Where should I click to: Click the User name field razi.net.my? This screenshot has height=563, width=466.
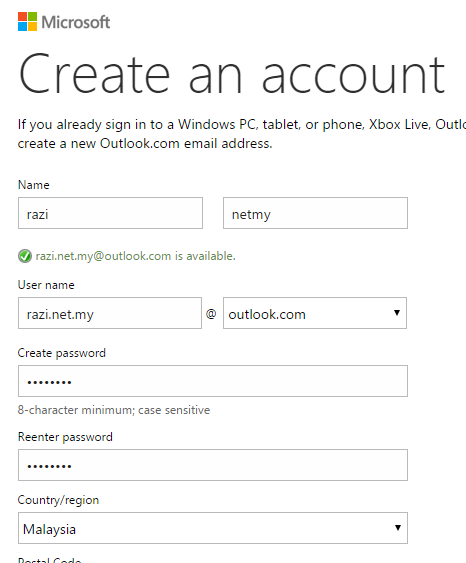click(x=110, y=313)
